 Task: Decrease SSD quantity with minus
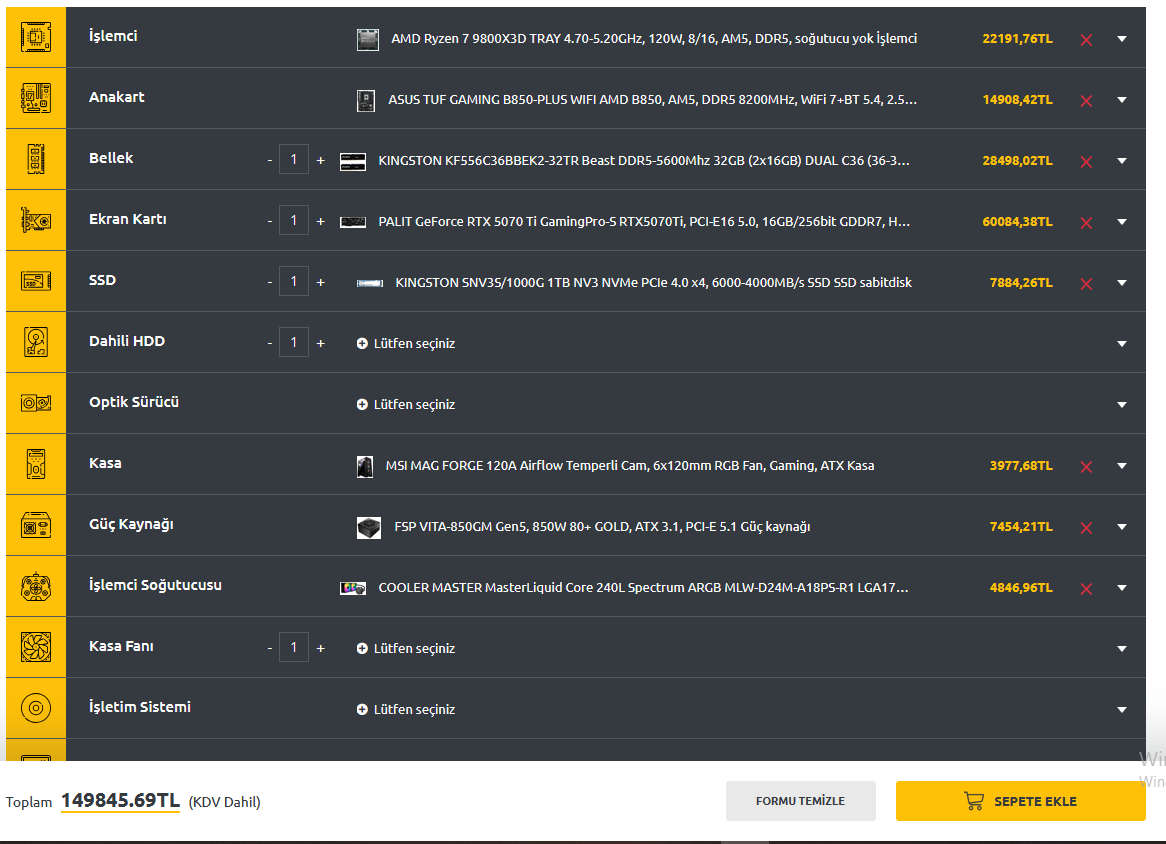[269, 283]
